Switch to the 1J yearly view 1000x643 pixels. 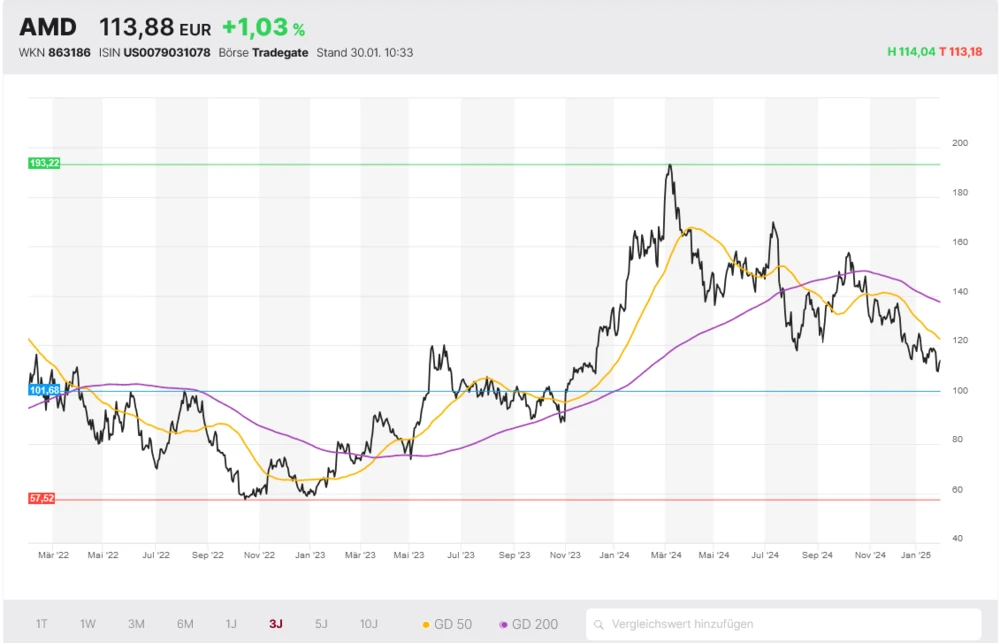click(231, 624)
